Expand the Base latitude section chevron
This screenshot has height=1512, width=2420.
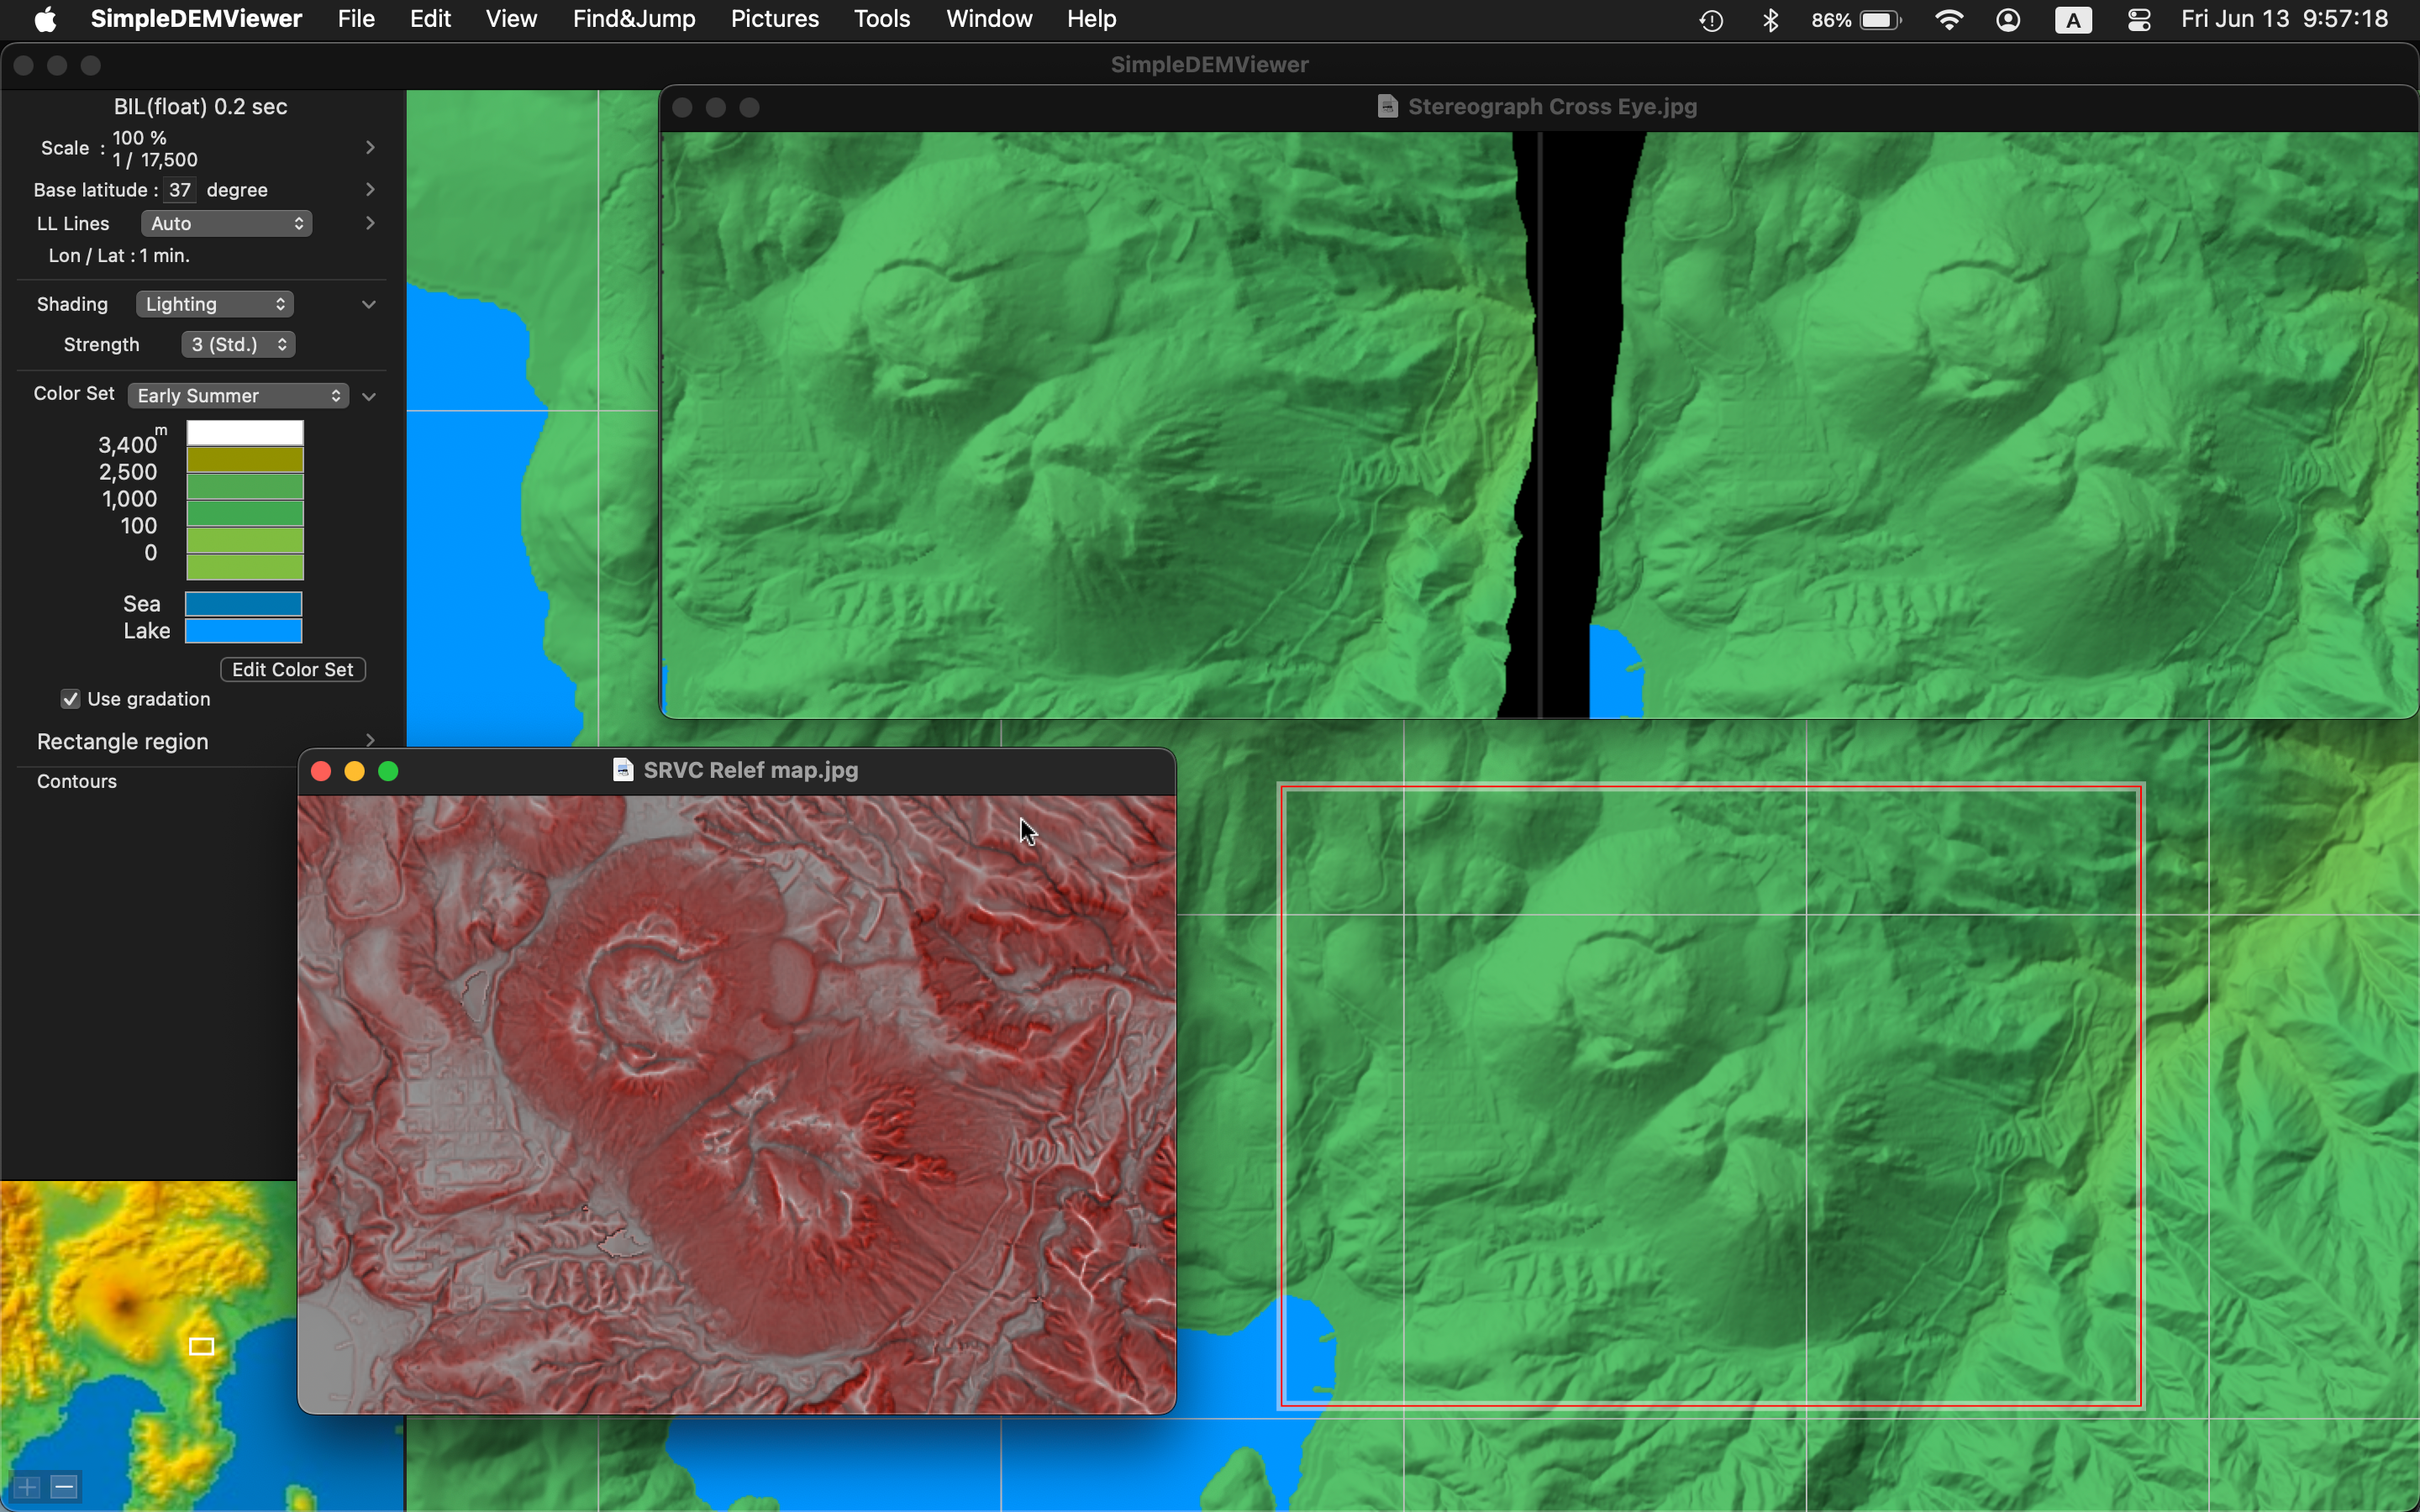pyautogui.click(x=370, y=189)
